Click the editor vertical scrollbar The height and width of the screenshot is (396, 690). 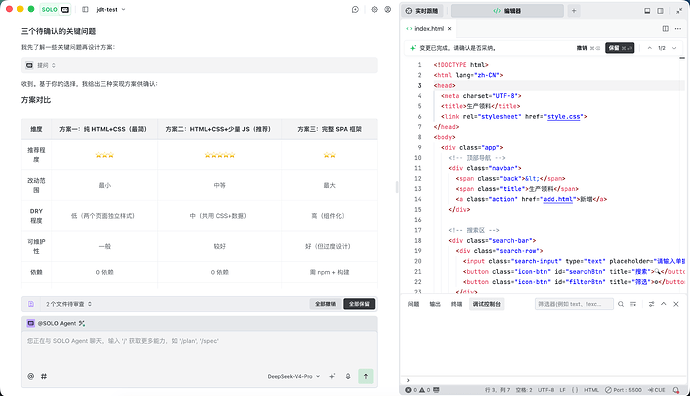(x=682, y=176)
